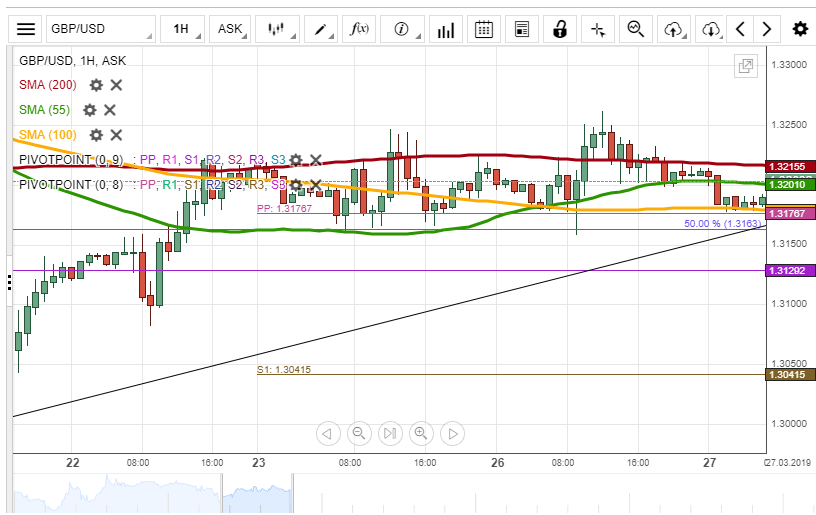
Task: Open the ASK price side dropdown
Action: [x=234, y=29]
